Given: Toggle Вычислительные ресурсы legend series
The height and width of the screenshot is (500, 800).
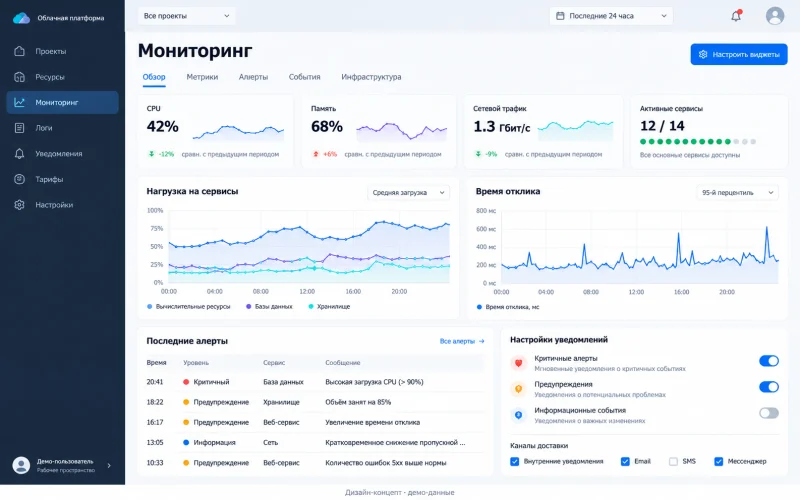Looking at the screenshot, I should click(x=188, y=307).
